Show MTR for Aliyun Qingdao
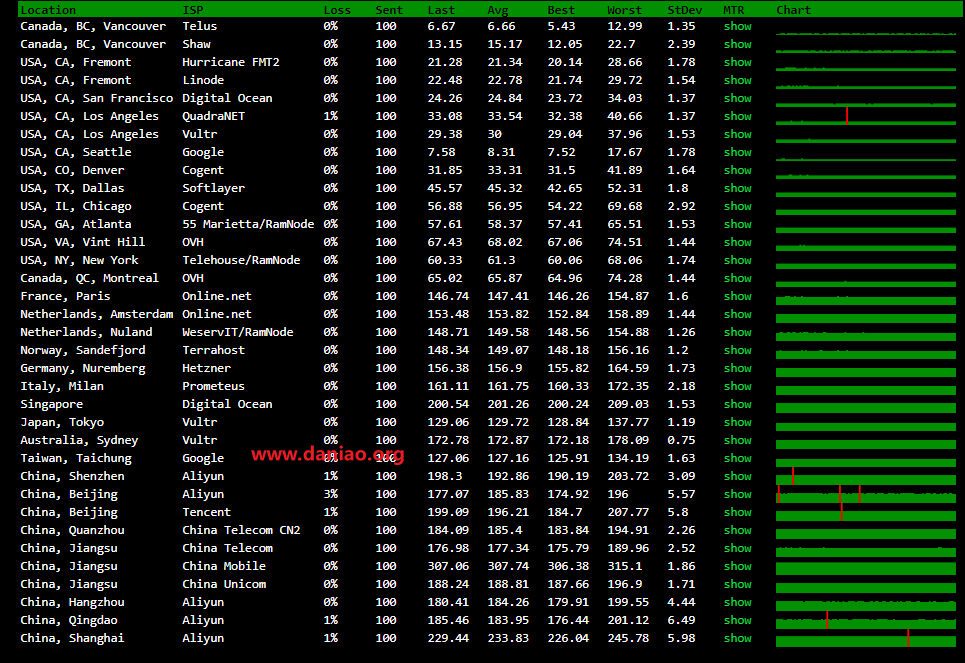 (737, 621)
